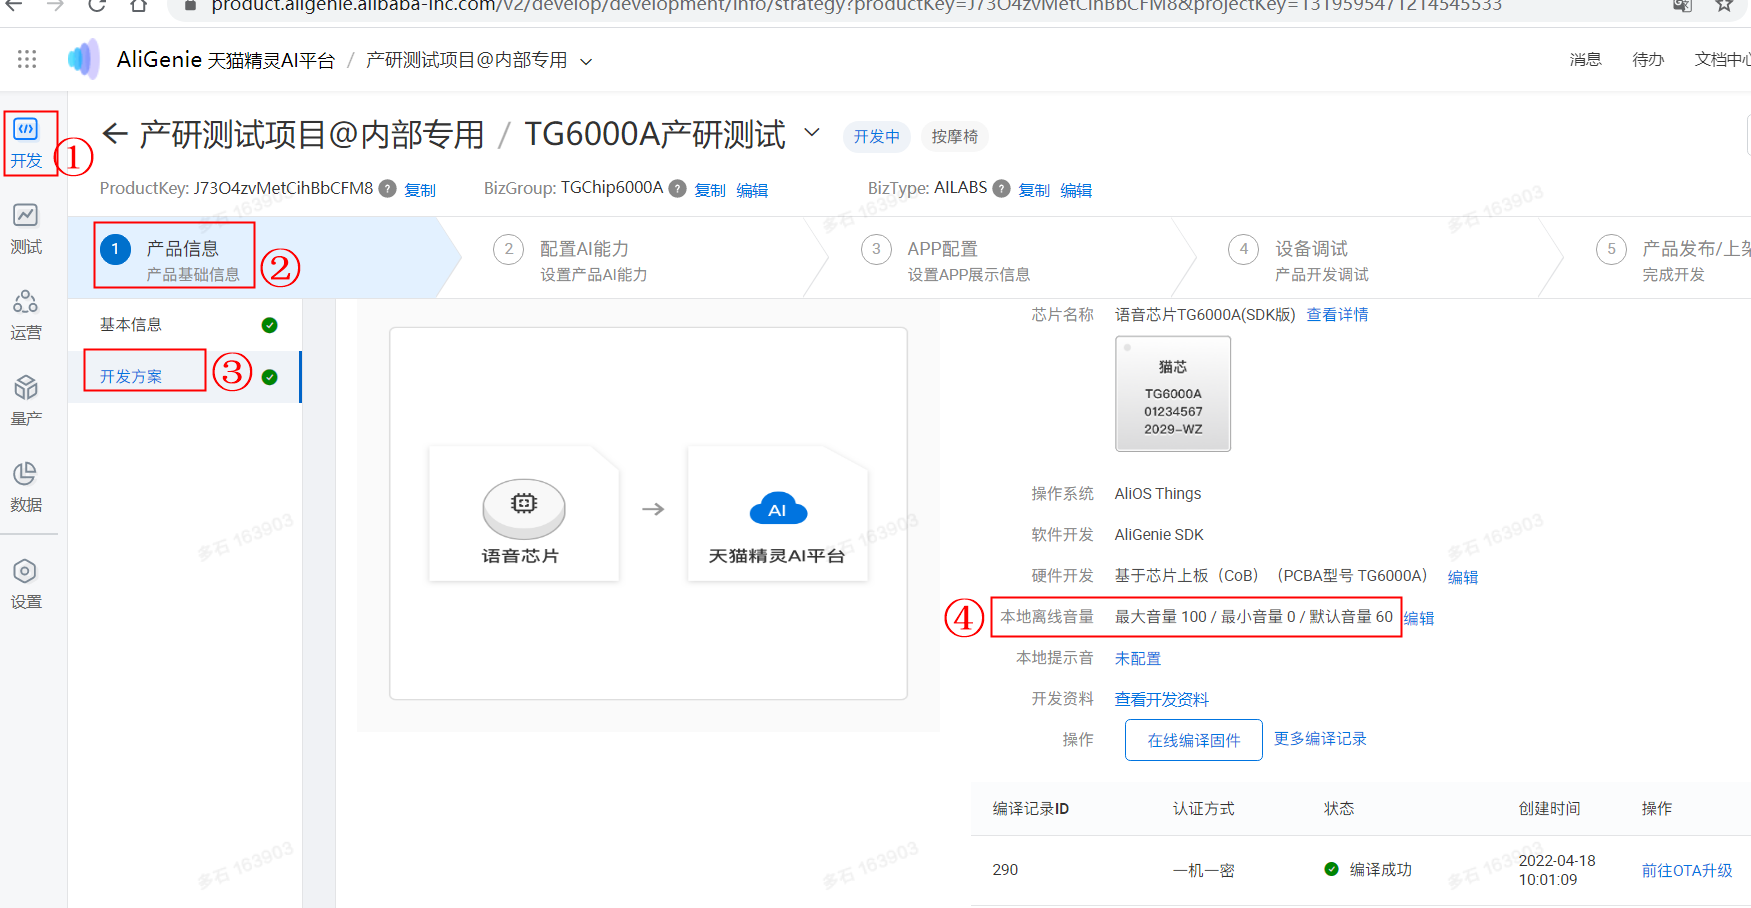Click the AliGenie SDK value
The image size is (1751, 908).
[1159, 535]
